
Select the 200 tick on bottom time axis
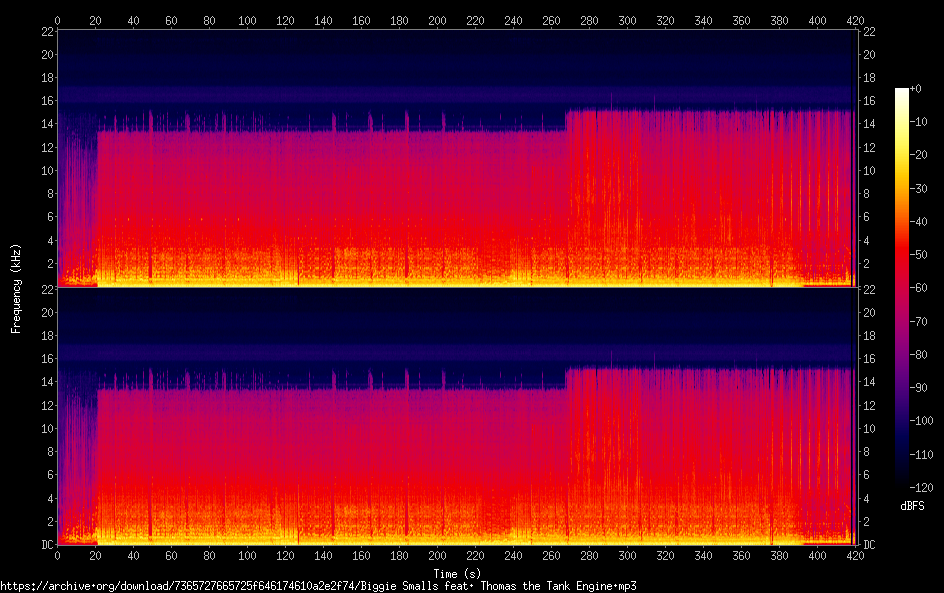(437, 555)
